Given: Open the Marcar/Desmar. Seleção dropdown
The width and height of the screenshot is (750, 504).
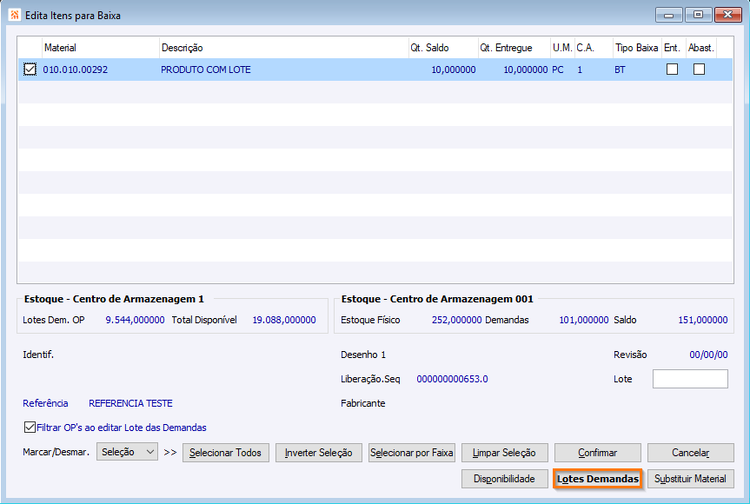Looking at the screenshot, I should click(x=127, y=452).
